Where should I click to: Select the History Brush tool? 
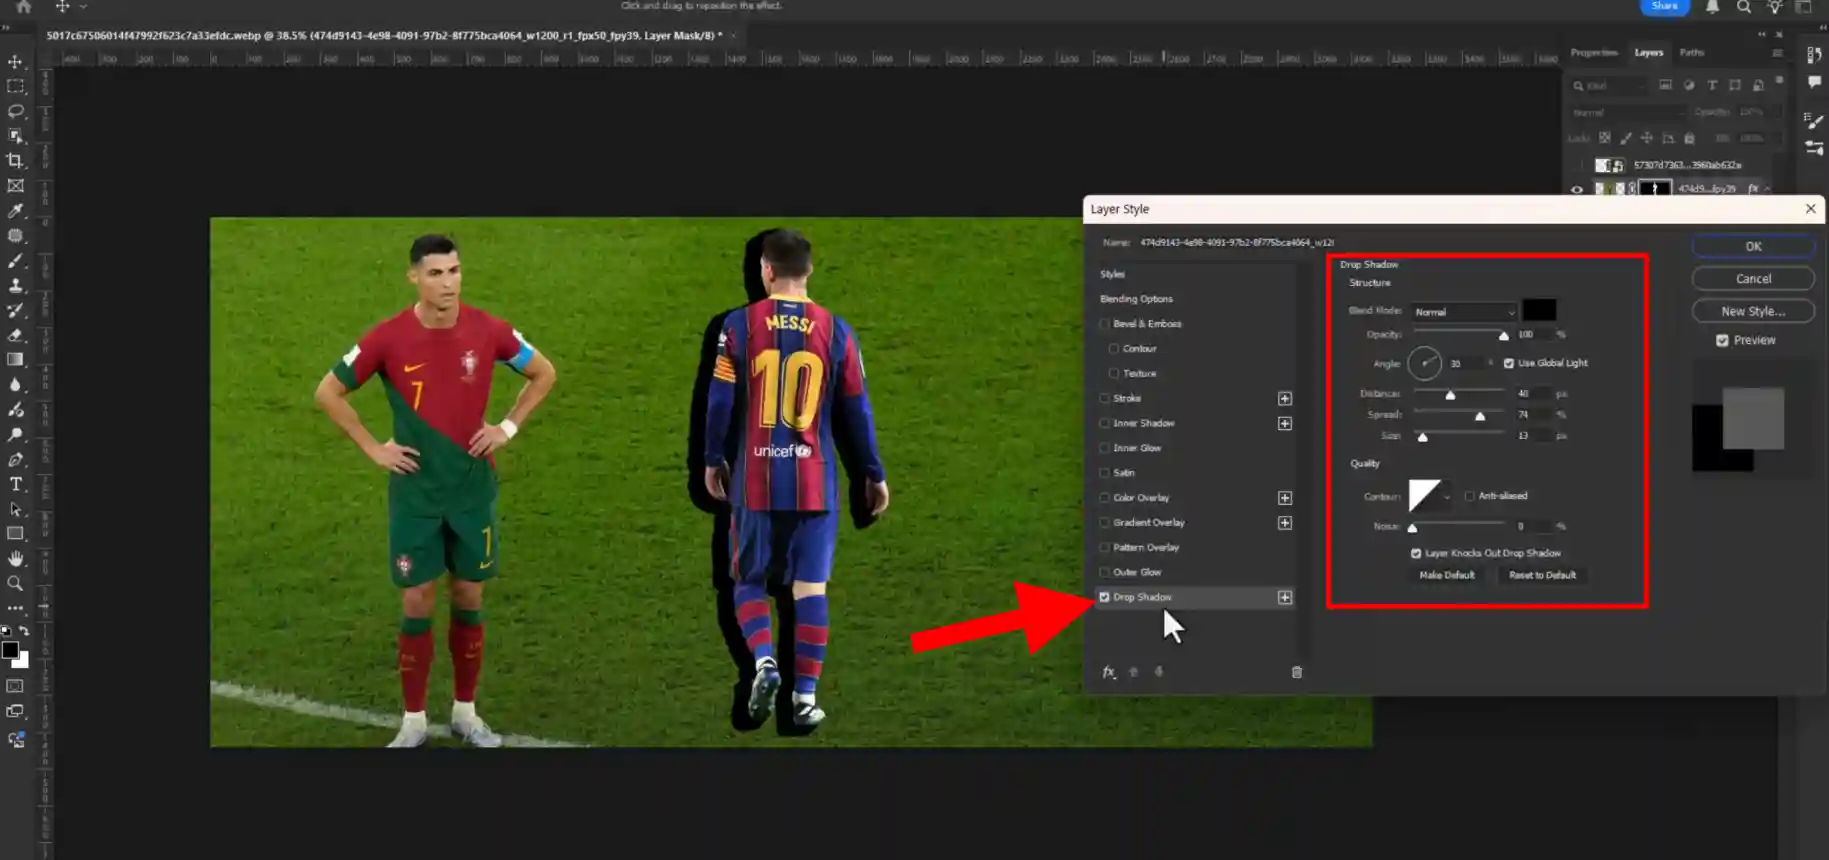click(16, 310)
